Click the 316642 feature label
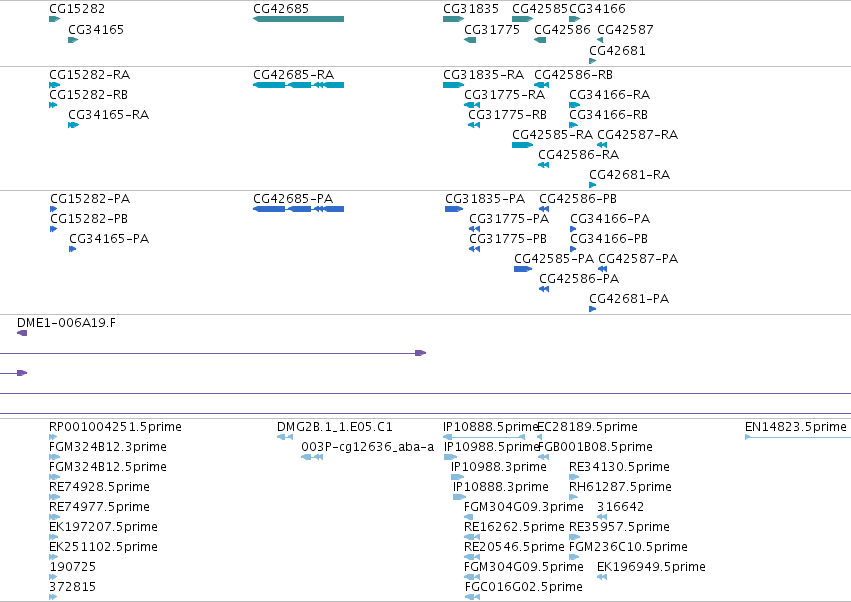This screenshot has width=851, height=602. (x=620, y=507)
